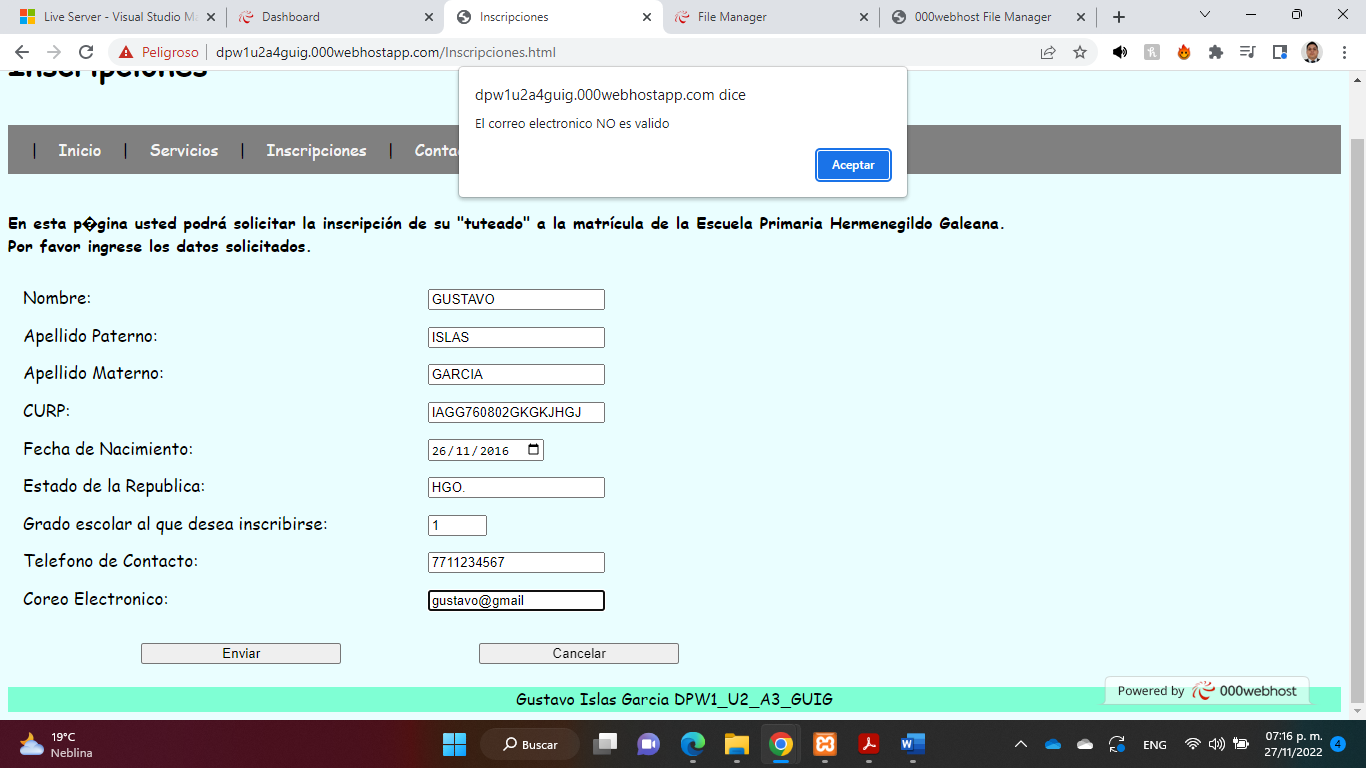Open the weather widget showing 19°C
Viewport: 1366px width, 768px height.
tap(56, 744)
